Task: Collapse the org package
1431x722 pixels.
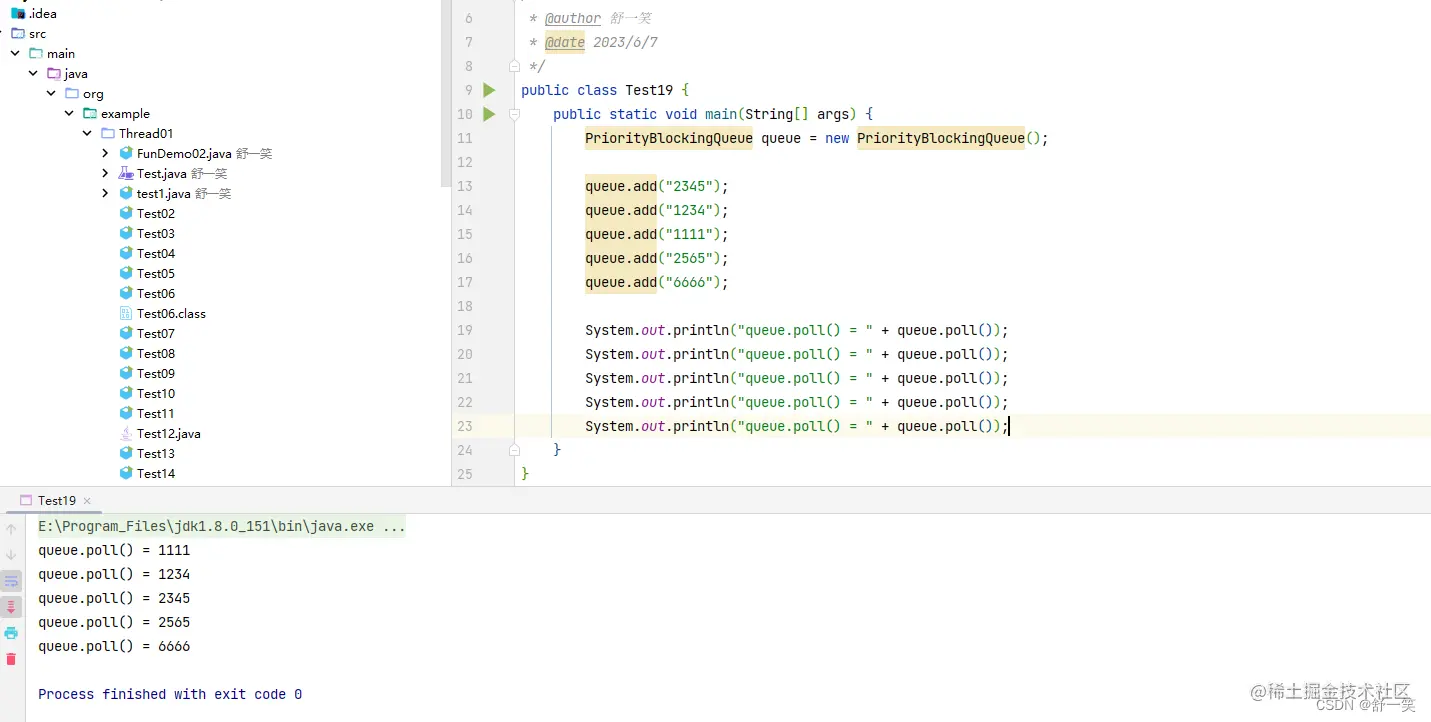Action: (51, 93)
